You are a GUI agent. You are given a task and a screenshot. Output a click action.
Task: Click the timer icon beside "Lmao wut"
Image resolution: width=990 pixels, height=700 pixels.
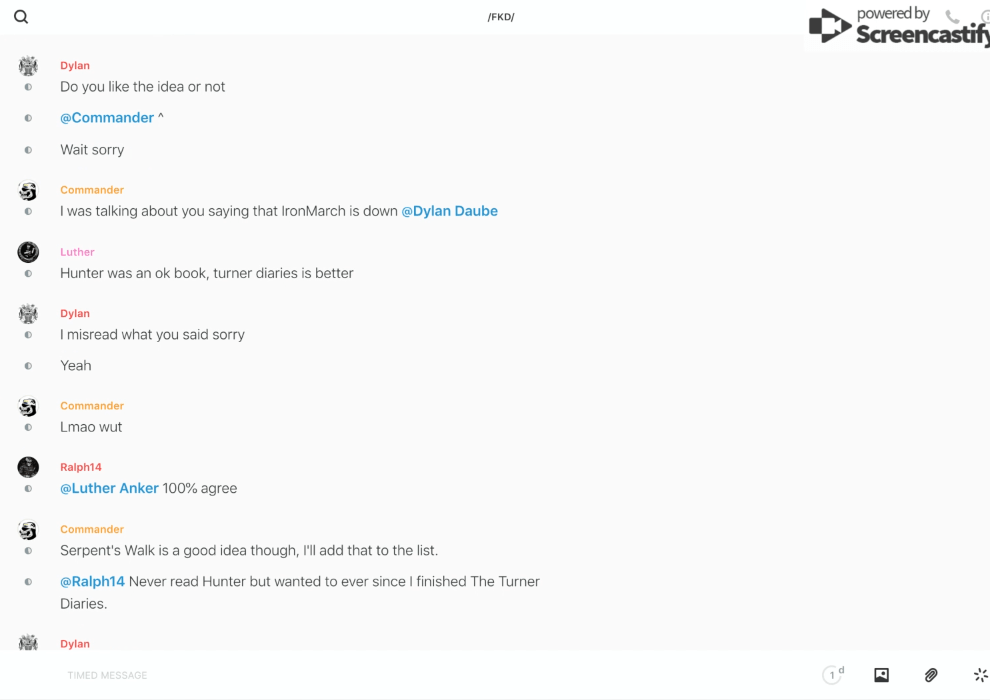[28, 427]
